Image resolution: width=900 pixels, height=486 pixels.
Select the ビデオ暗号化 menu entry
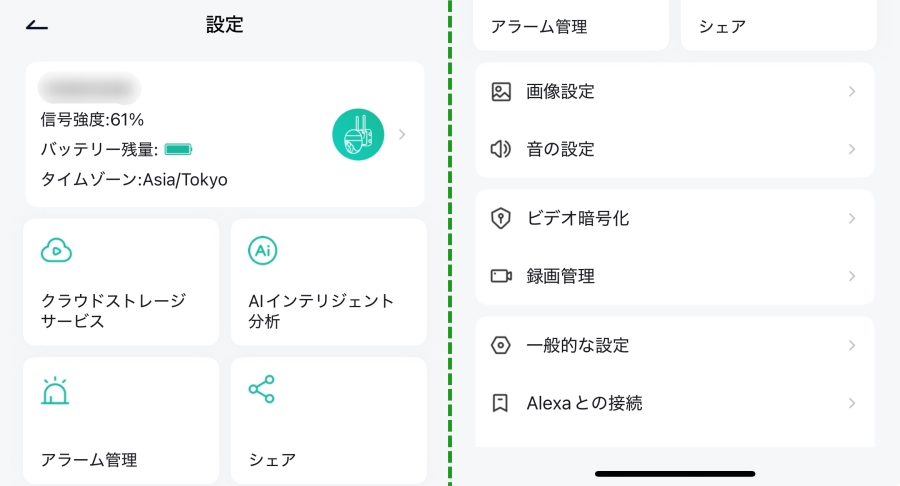click(x=674, y=219)
